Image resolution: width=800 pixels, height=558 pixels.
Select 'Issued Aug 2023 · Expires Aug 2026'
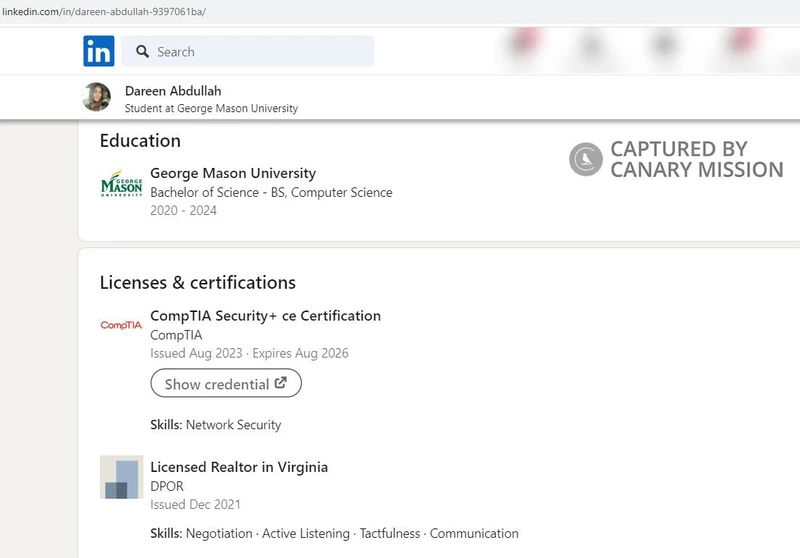tap(249, 353)
